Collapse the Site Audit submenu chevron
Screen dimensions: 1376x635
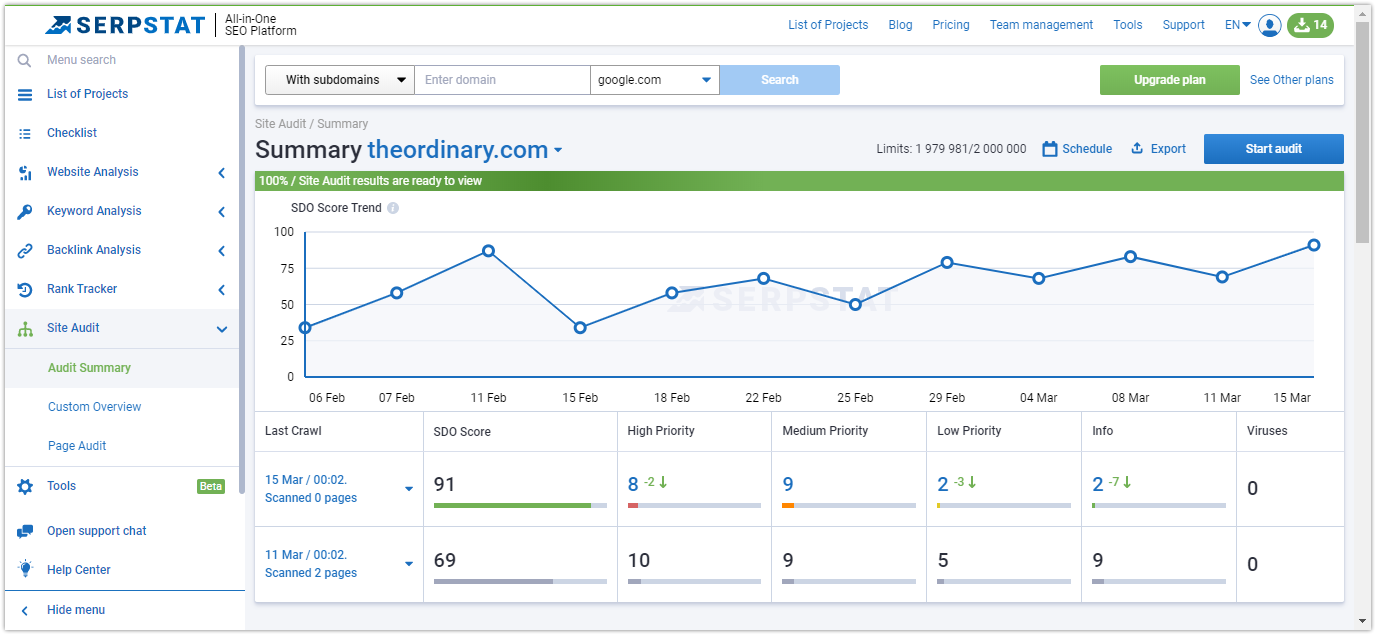click(x=222, y=328)
